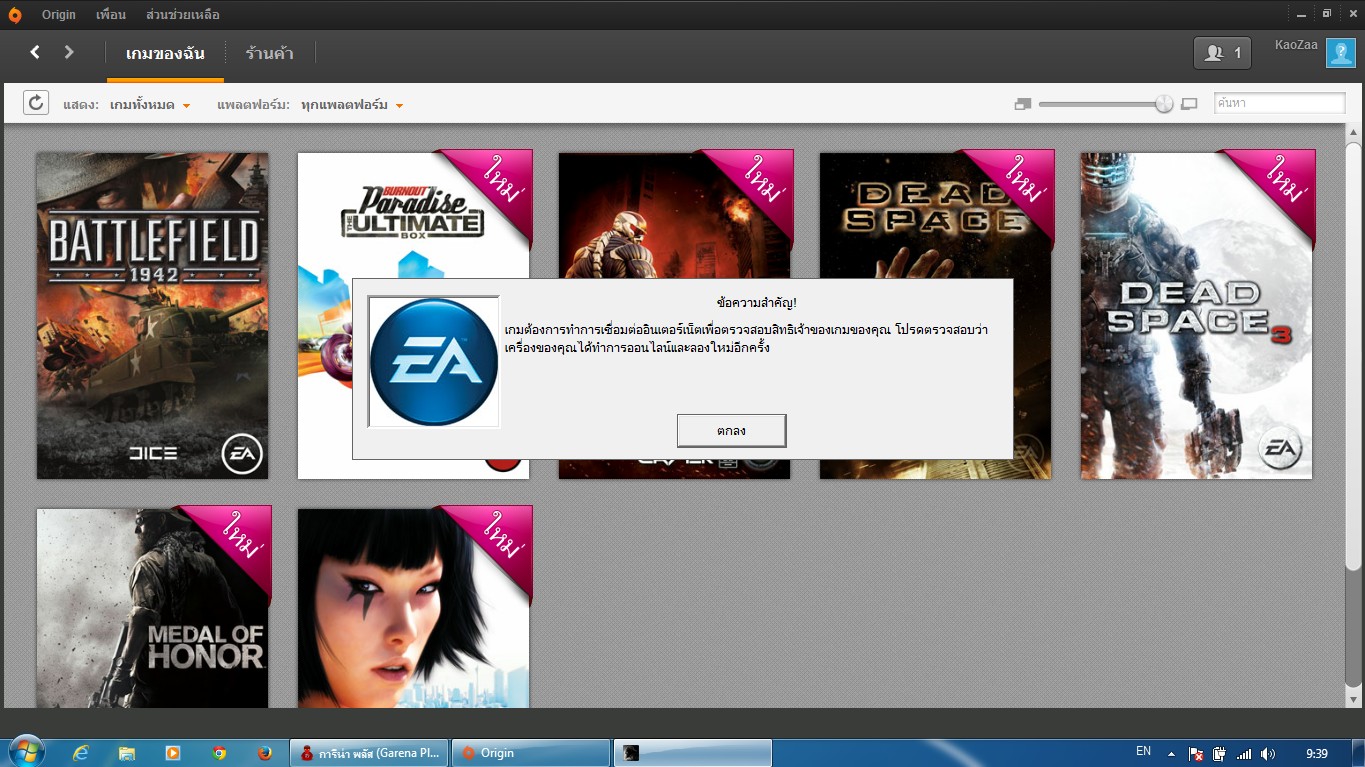Image resolution: width=1365 pixels, height=767 pixels.
Task: Click the KaoZaa username
Action: click(1296, 45)
